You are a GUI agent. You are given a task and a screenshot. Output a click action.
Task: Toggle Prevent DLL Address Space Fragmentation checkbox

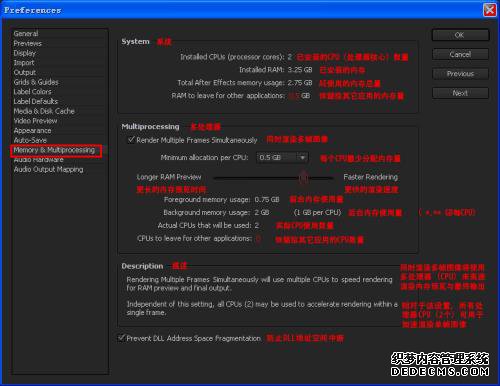click(x=122, y=338)
